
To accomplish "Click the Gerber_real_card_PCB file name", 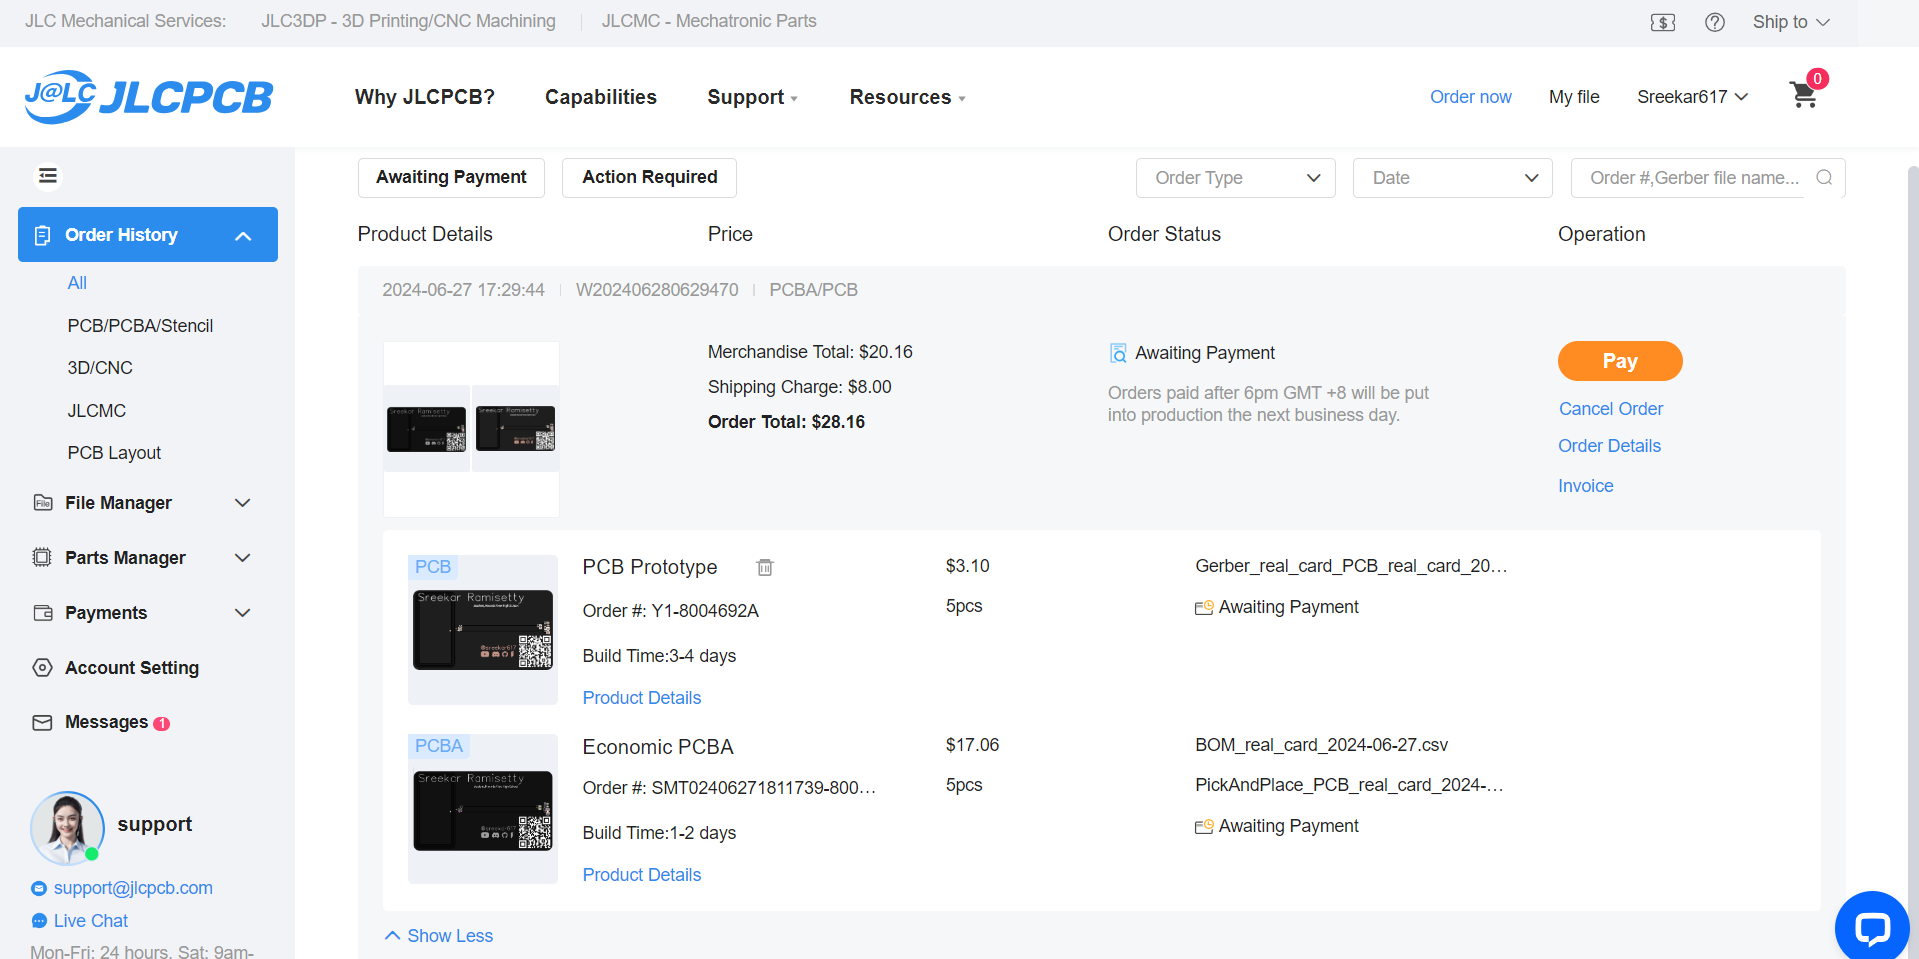I will pyautogui.click(x=1351, y=566).
